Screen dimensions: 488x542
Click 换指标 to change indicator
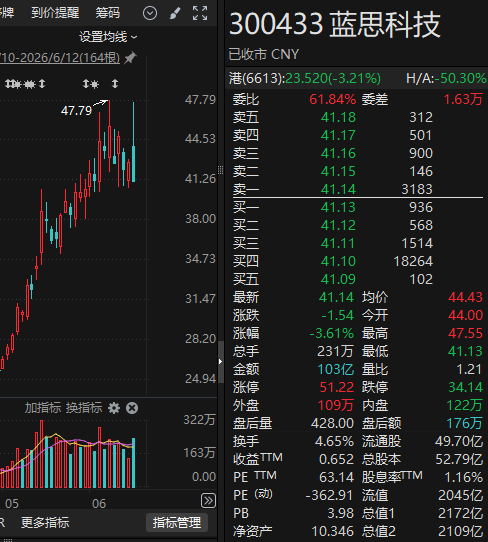click(84, 408)
